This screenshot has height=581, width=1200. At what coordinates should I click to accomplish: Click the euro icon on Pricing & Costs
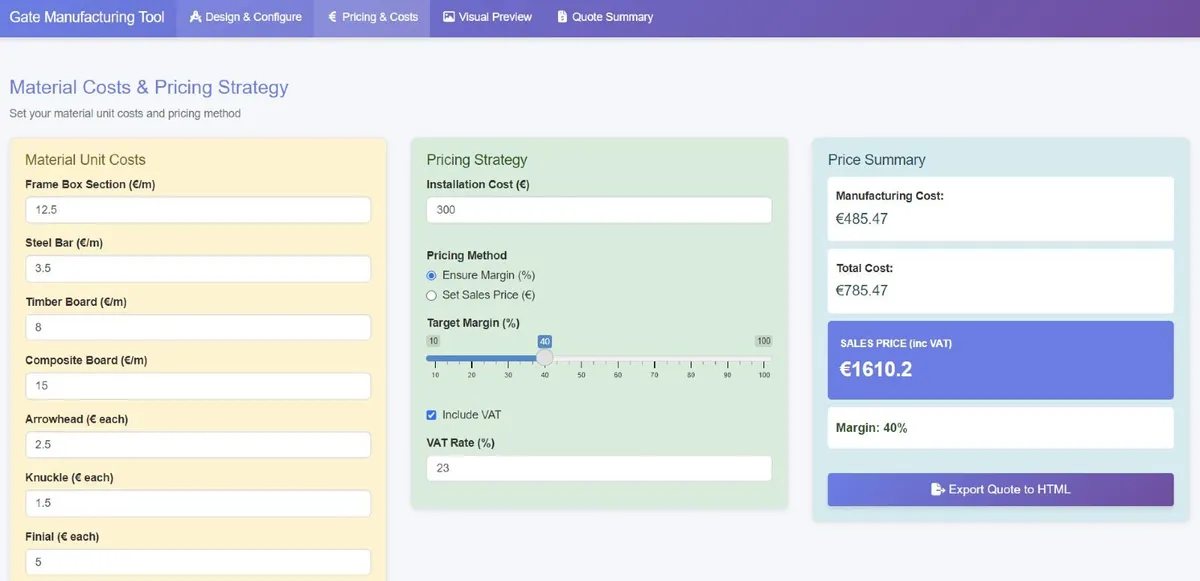click(x=332, y=17)
